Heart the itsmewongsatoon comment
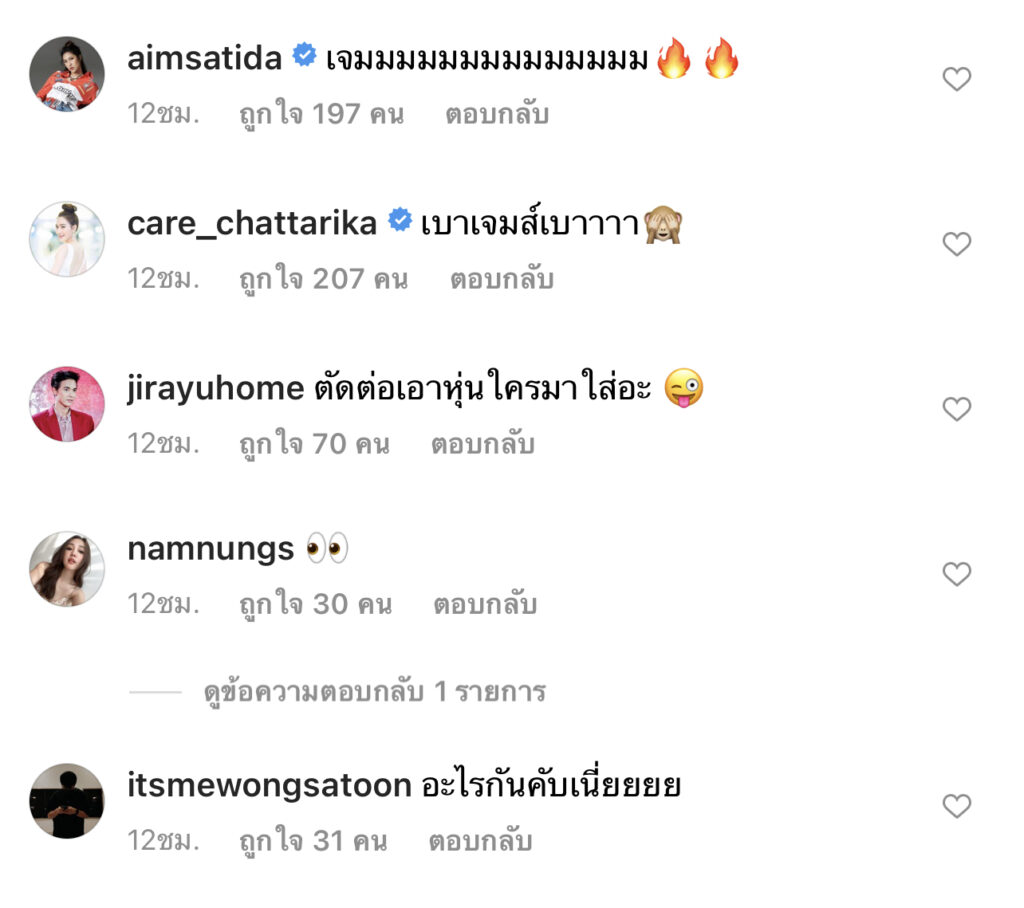1024x908 pixels. pos(957,806)
